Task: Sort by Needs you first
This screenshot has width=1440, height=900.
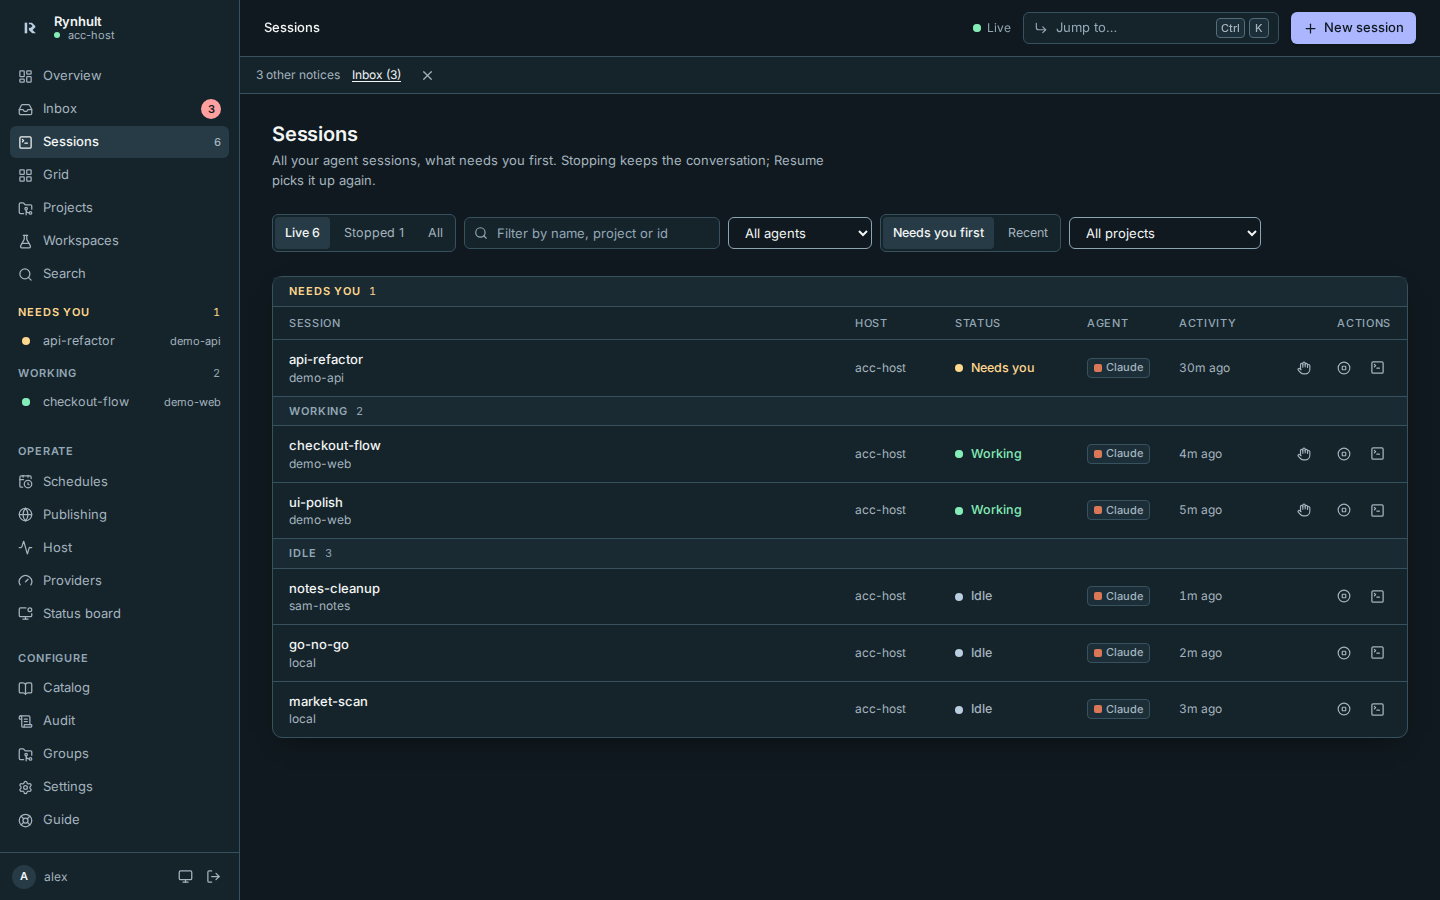Action: tap(938, 233)
